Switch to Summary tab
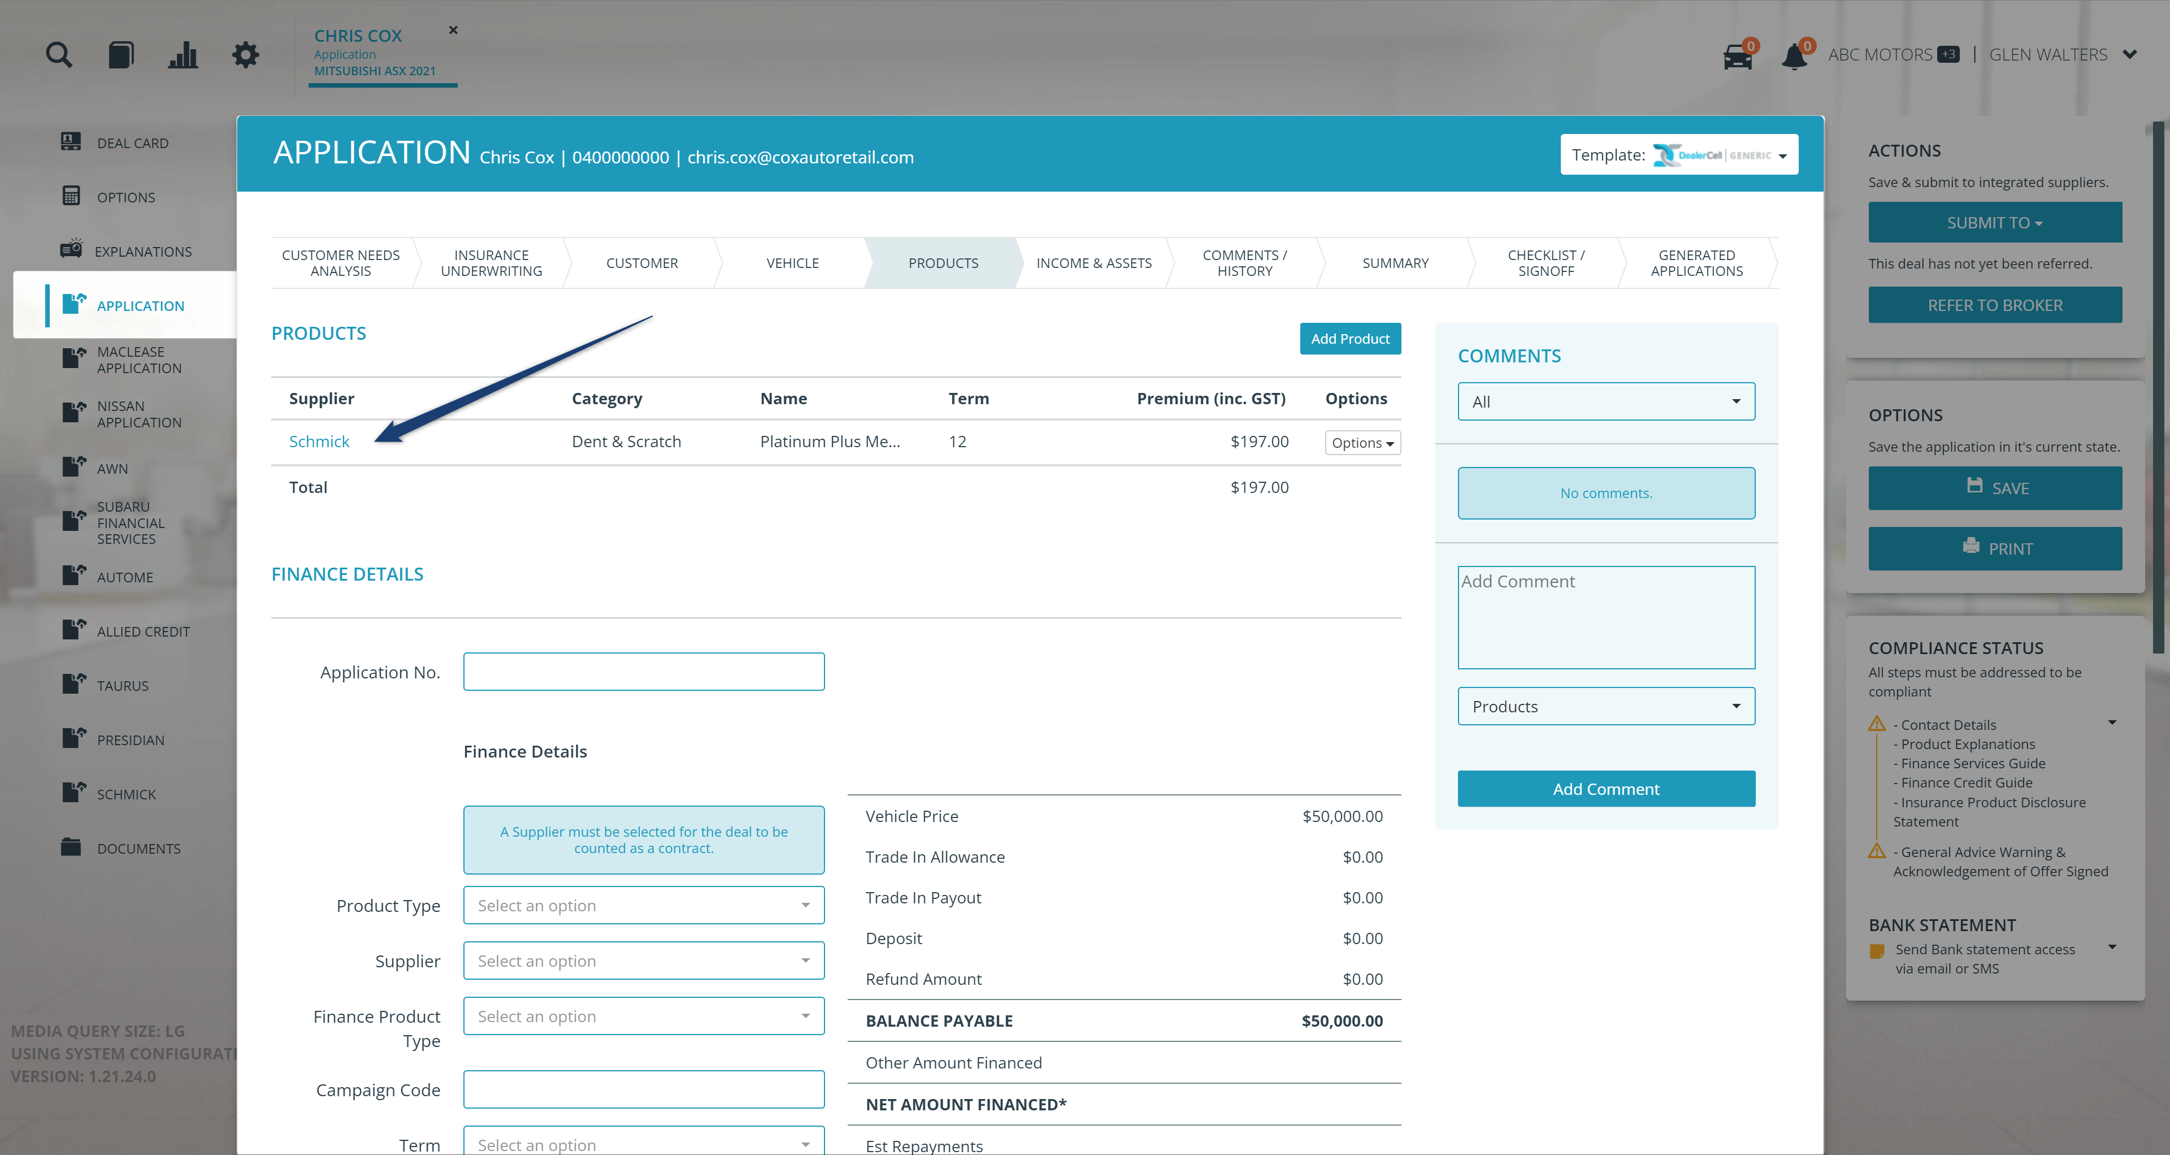Viewport: 2170px width, 1155px height. click(1395, 263)
